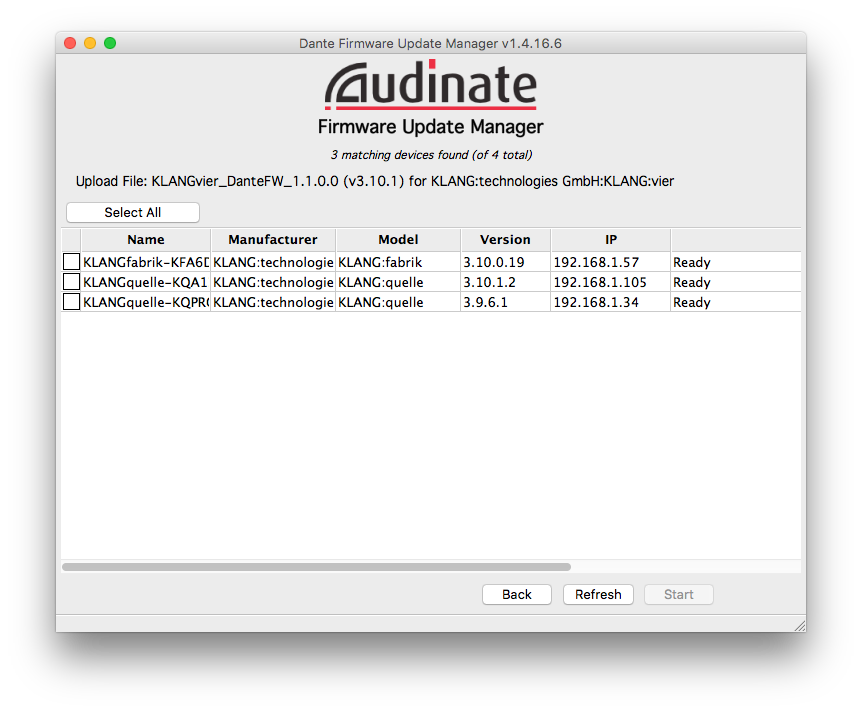
Task: Sort table by Manufacturer column header
Action: 273,240
